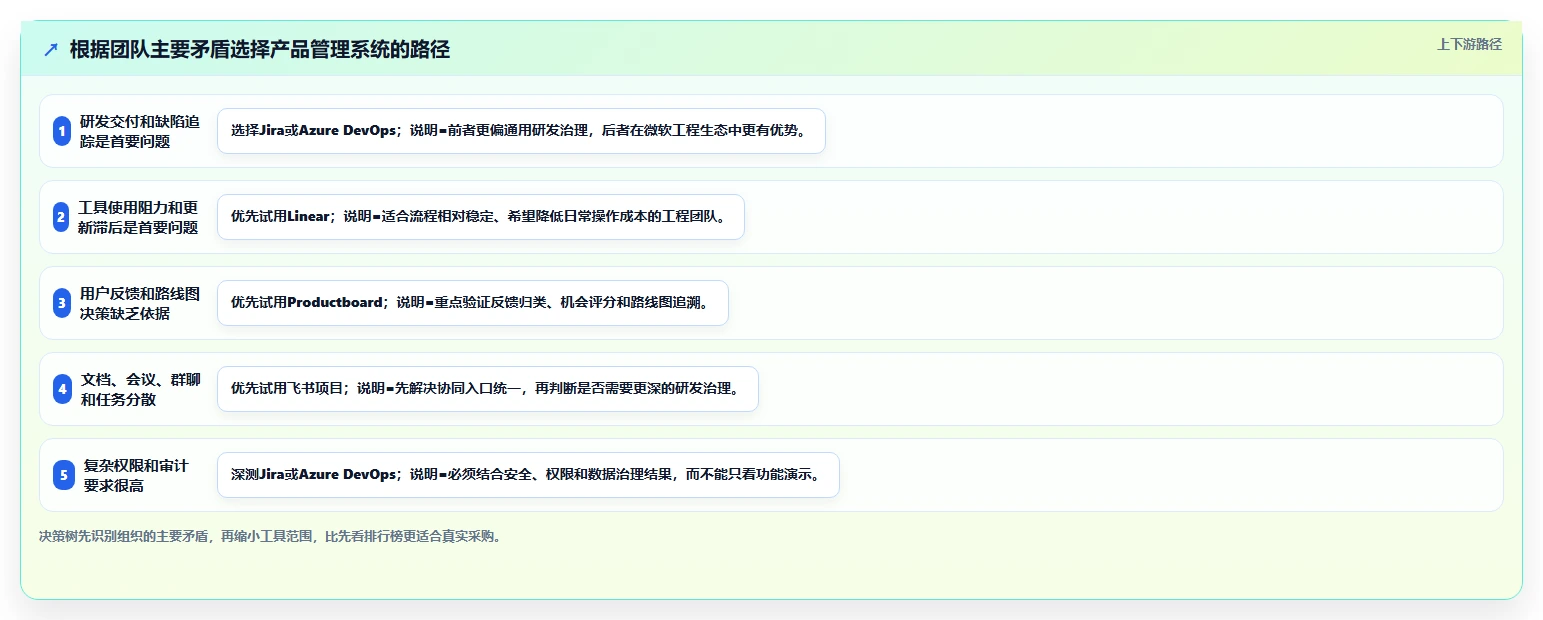The width and height of the screenshot is (1543, 620).
Task: Select the 工具使用阻力和更新滞后是首要问题 condition
Action: [x=138, y=217]
